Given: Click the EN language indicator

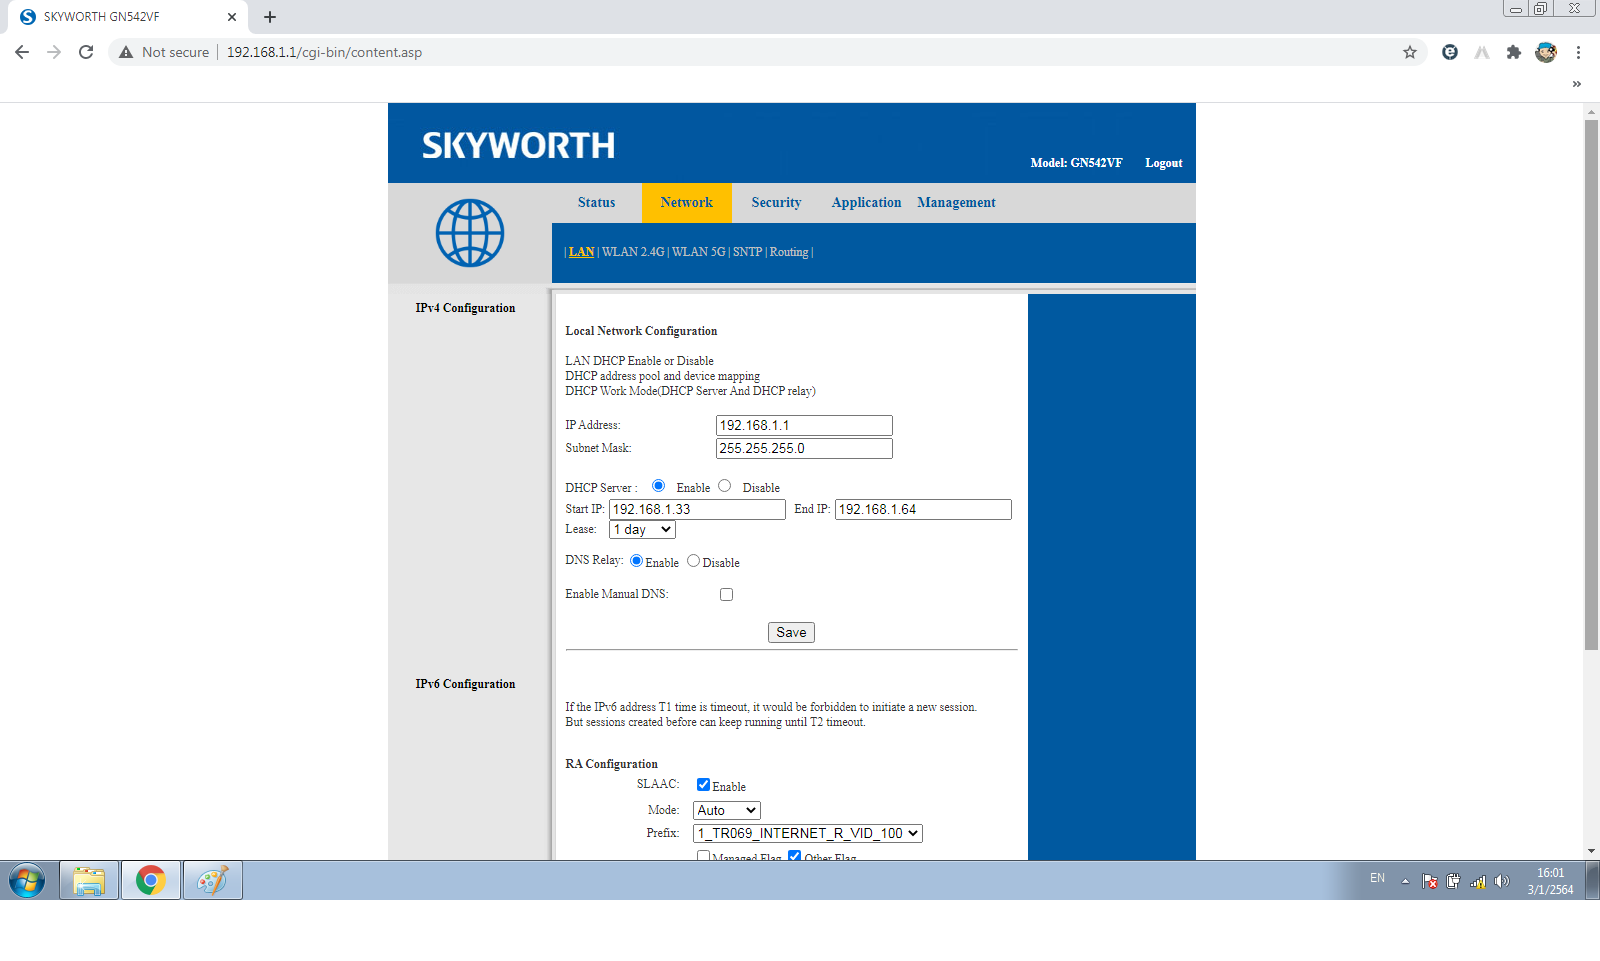Looking at the screenshot, I should point(1377,878).
